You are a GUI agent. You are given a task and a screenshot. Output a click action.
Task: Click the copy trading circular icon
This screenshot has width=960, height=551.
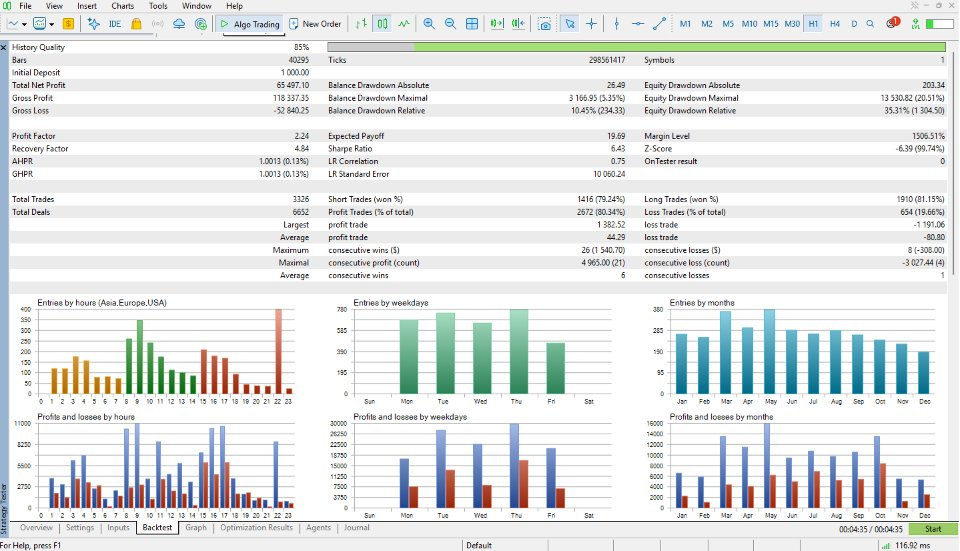[x=201, y=24]
